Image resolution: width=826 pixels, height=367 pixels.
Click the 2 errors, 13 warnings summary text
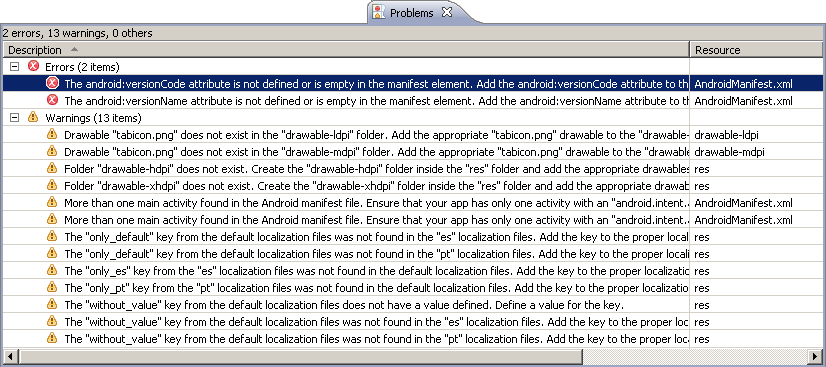(77, 33)
